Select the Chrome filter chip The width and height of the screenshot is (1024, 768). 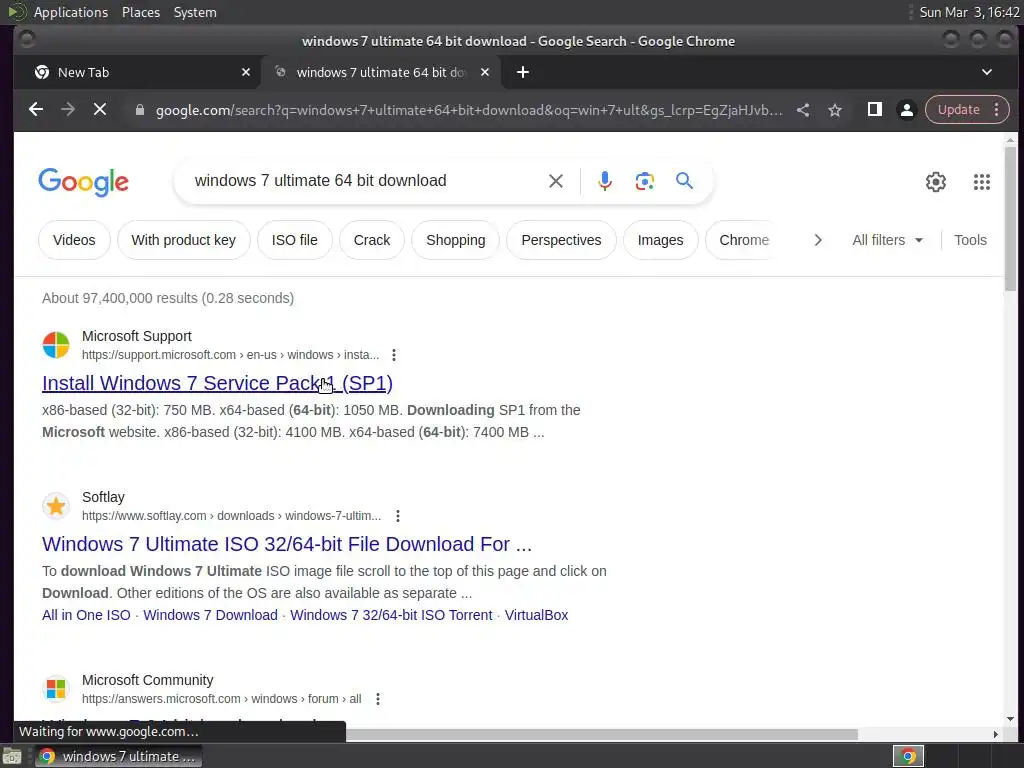[743, 240]
